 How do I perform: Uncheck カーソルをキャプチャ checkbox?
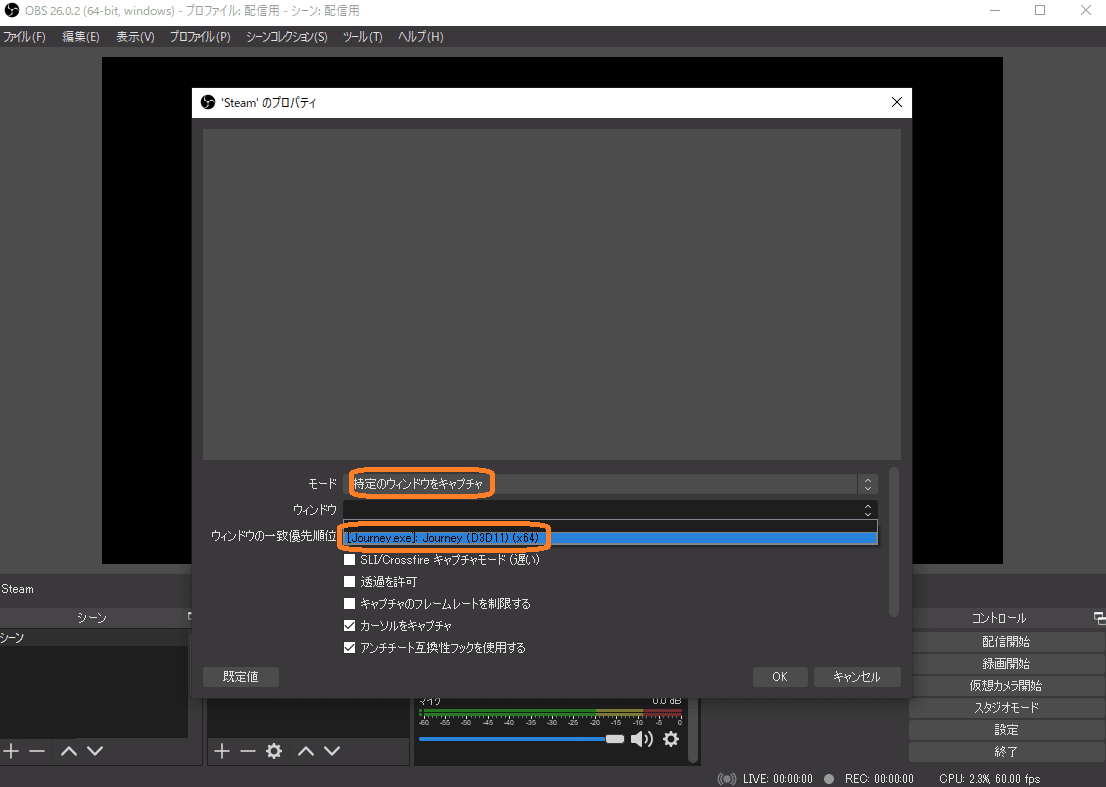(x=349, y=626)
